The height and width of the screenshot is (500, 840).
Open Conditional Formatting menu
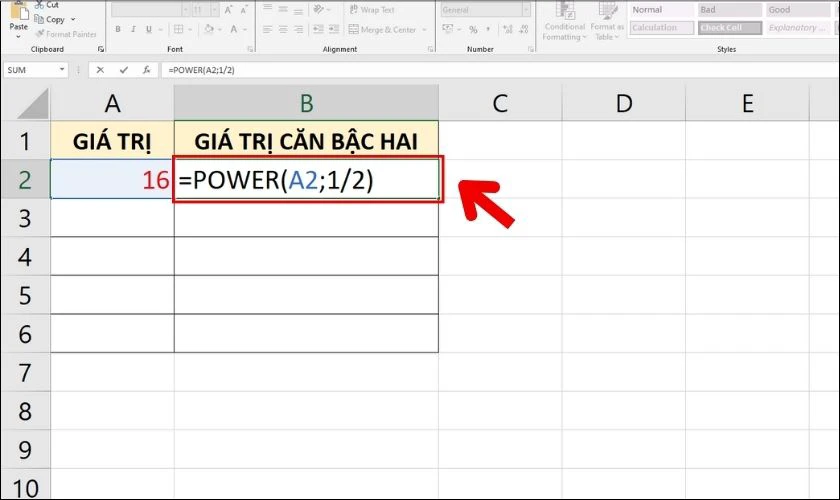coord(565,21)
